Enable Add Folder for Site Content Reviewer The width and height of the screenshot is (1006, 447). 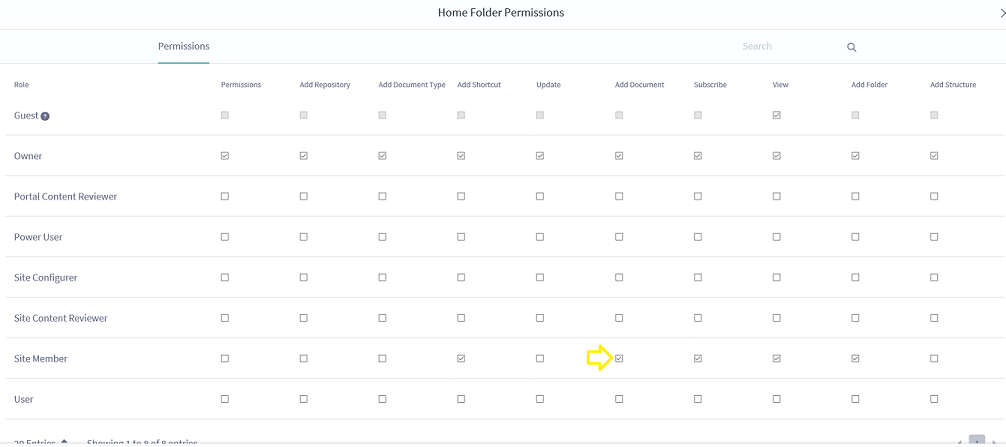pos(855,318)
